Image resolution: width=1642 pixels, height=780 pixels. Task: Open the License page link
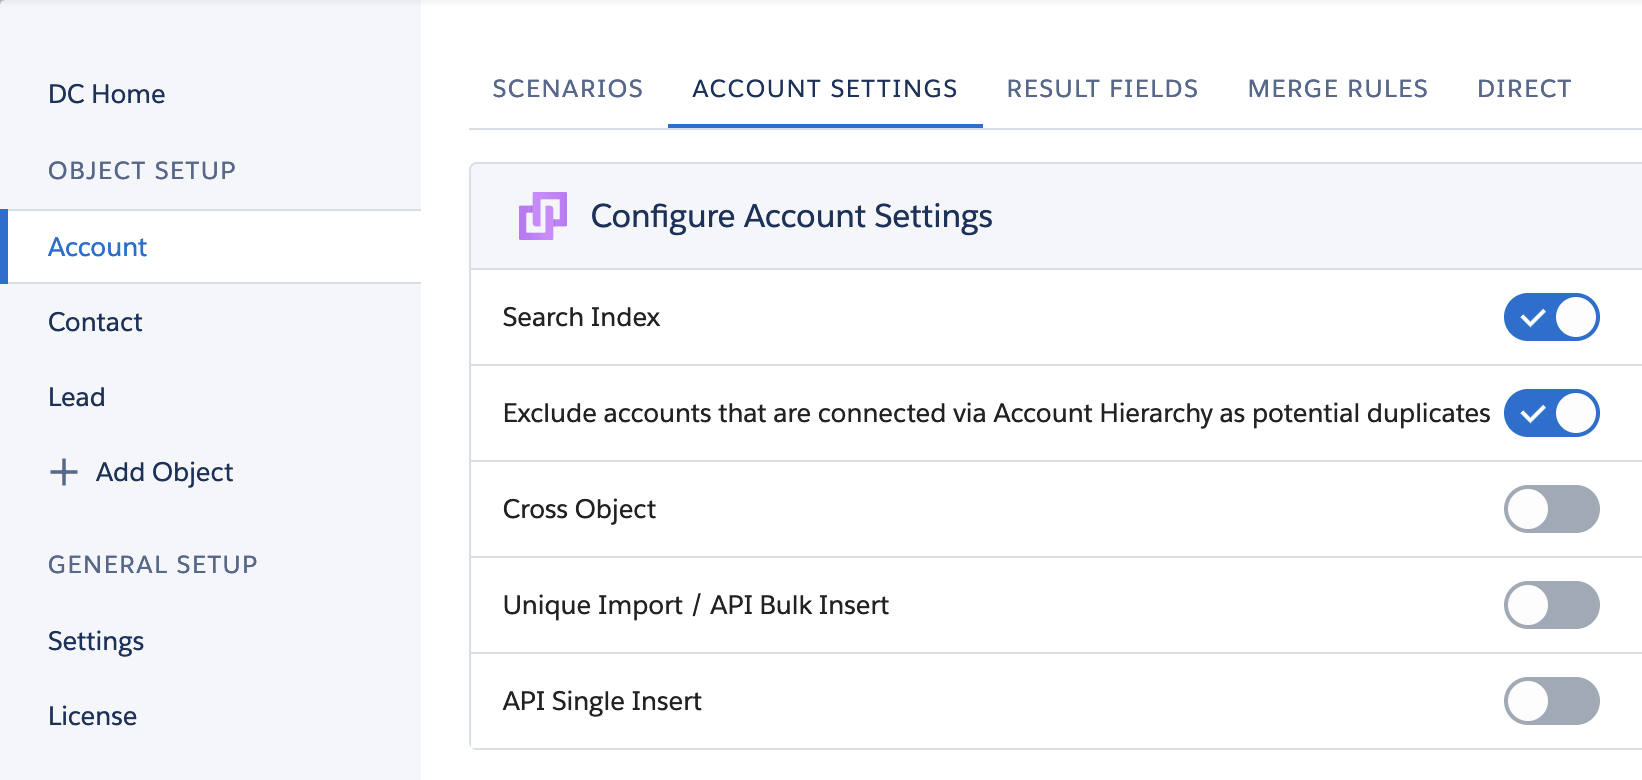point(93,716)
